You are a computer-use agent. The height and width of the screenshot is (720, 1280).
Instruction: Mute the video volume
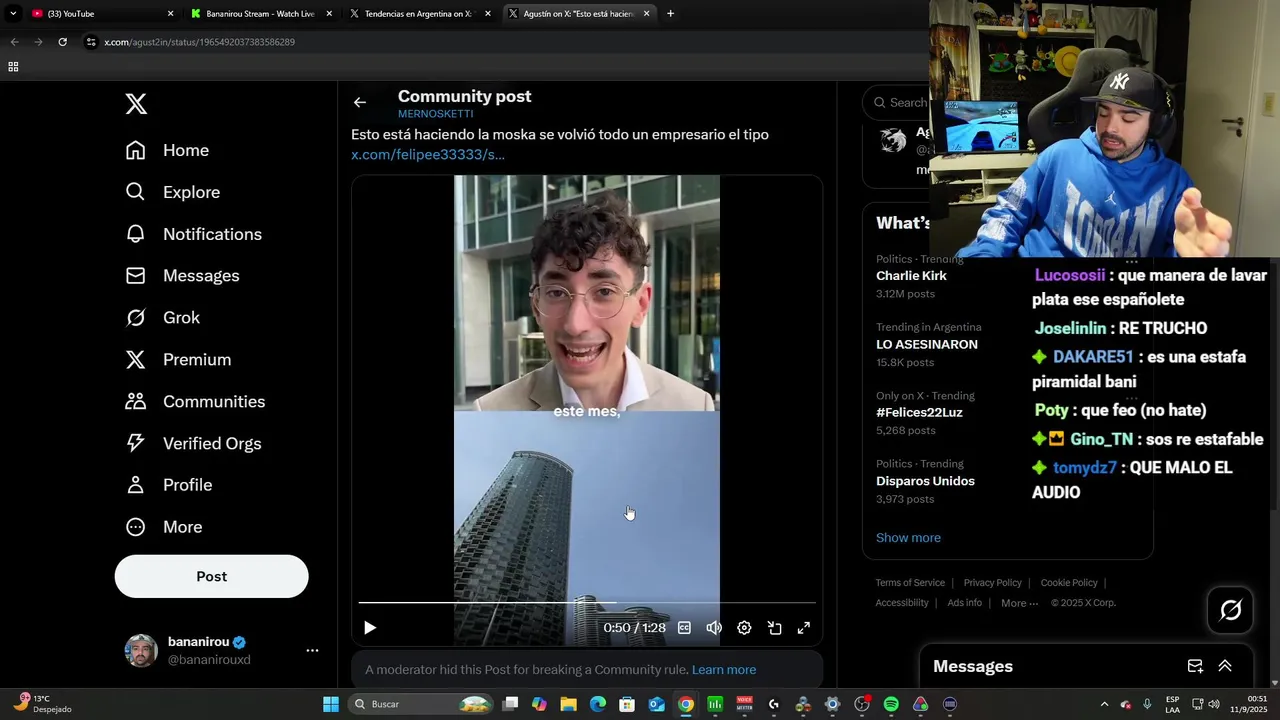click(714, 628)
